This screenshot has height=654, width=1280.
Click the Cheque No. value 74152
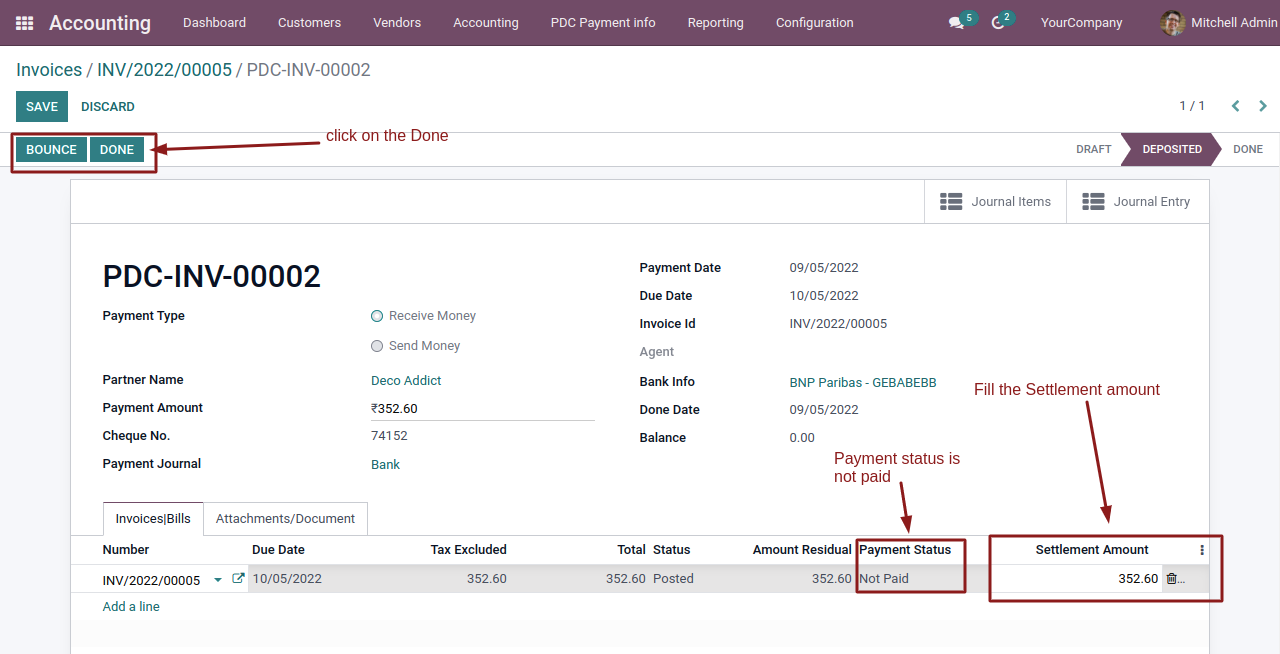click(x=389, y=436)
